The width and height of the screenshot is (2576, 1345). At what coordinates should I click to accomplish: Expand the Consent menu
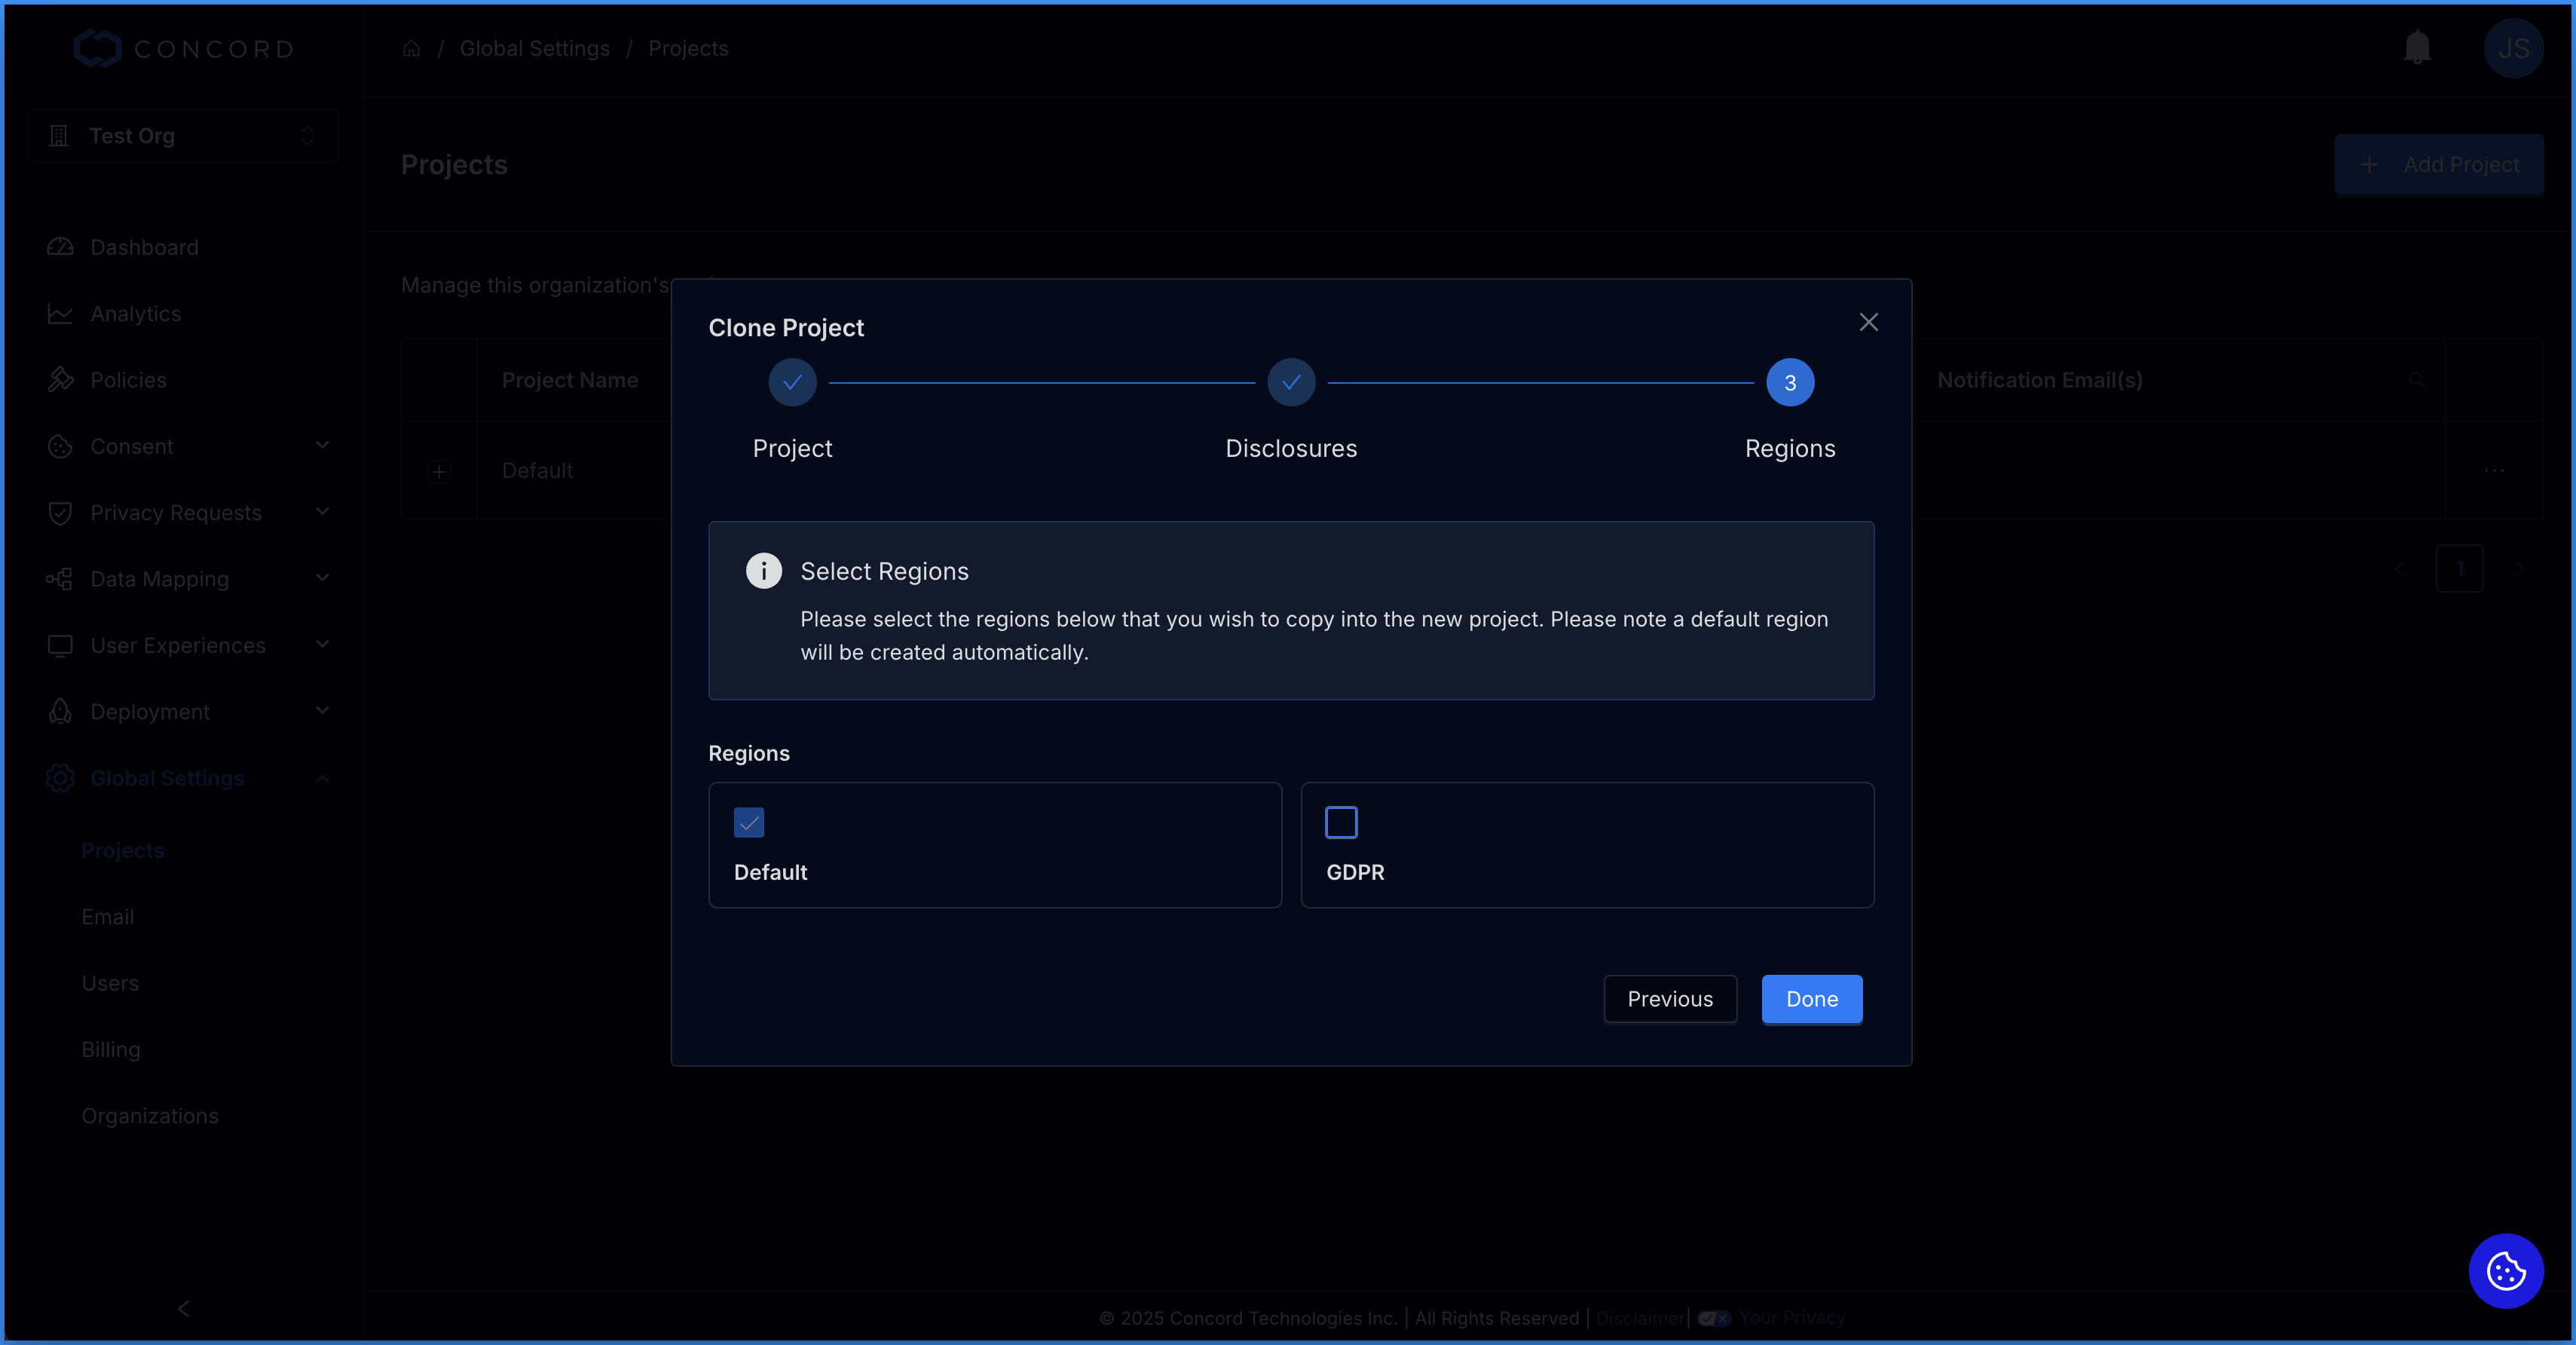coord(186,446)
